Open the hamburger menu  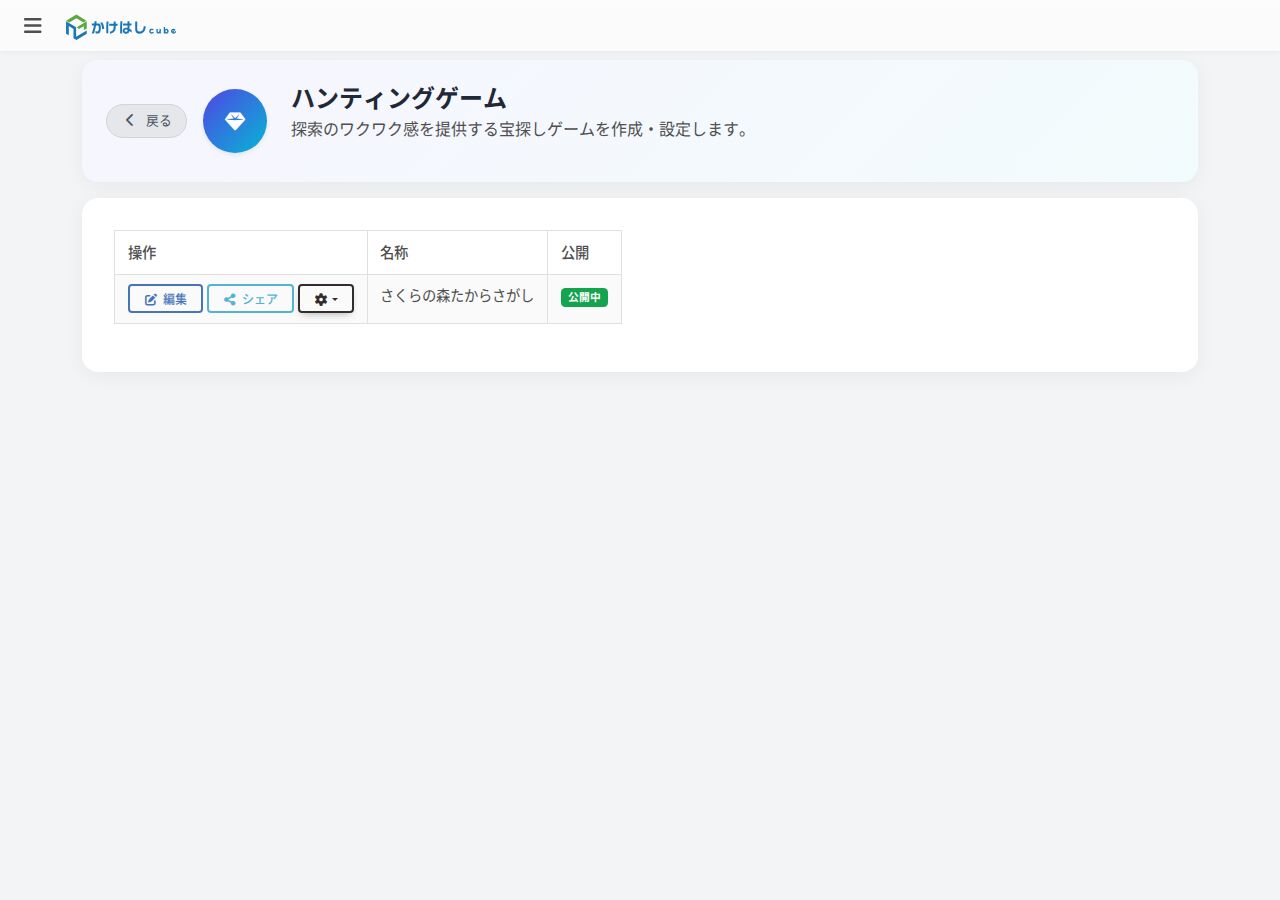pos(33,26)
